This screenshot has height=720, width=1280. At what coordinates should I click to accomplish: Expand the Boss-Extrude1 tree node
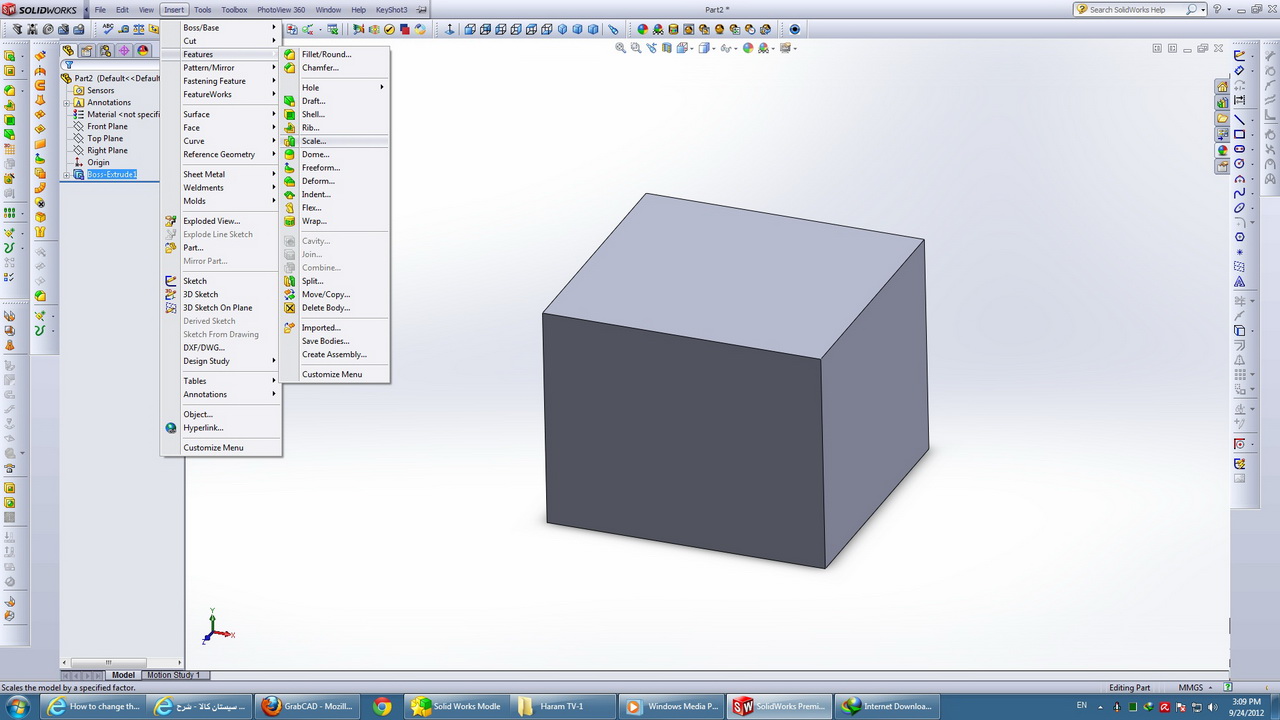[x=66, y=174]
